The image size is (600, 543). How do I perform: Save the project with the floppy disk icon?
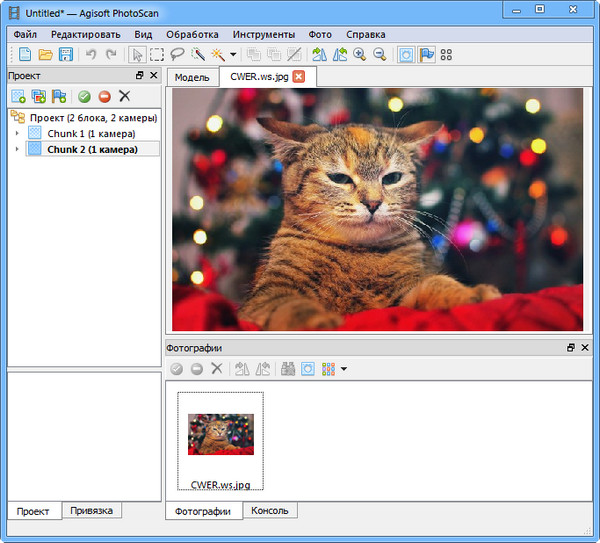point(66,54)
